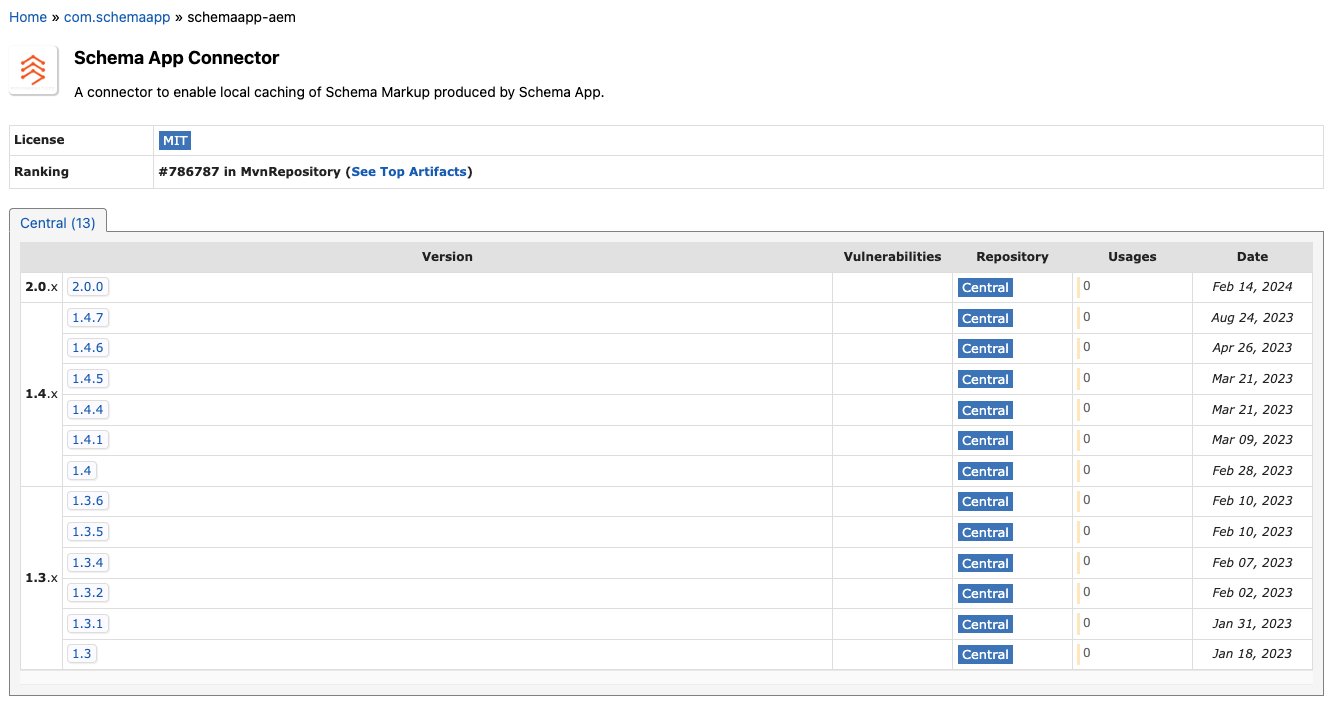The width and height of the screenshot is (1333, 702).
Task: Click Central badge in 1.3.1 row
Action: (x=985, y=625)
